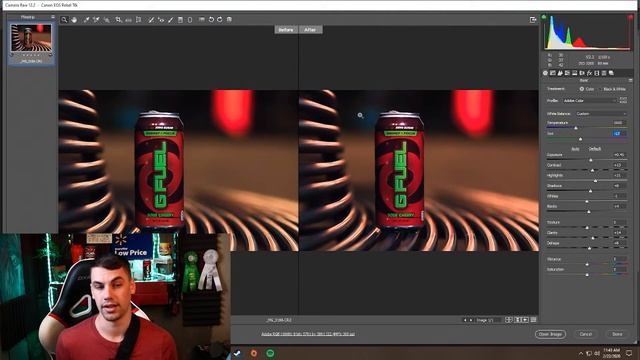Select the Spot Removal tool
The image size is (640, 360).
(x=151, y=20)
